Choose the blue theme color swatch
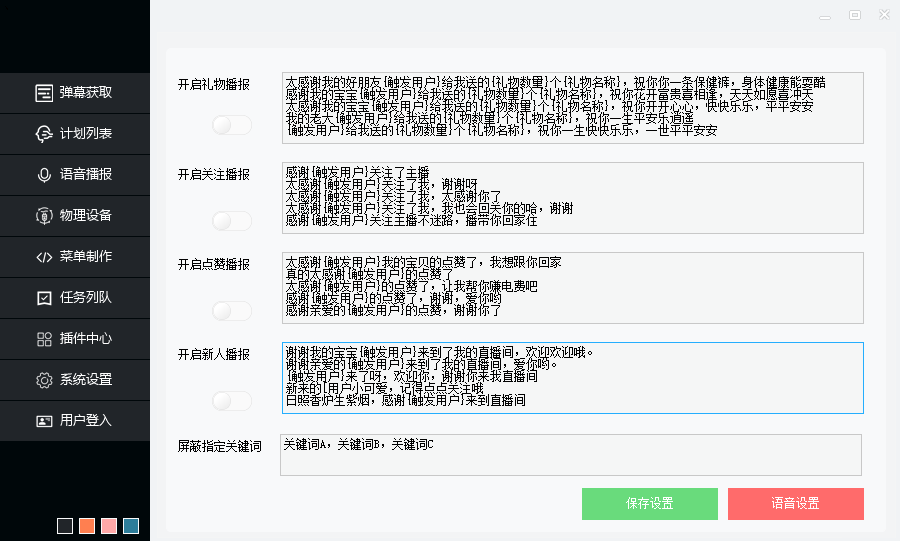 pyautogui.click(x=131, y=526)
